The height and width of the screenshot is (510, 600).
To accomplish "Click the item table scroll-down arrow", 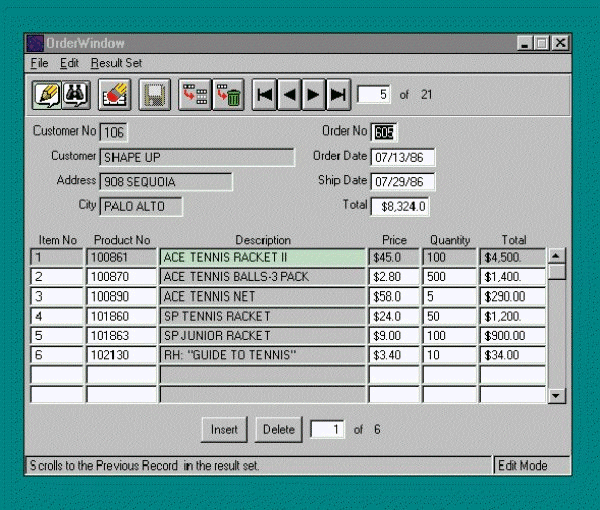I will click(557, 396).
